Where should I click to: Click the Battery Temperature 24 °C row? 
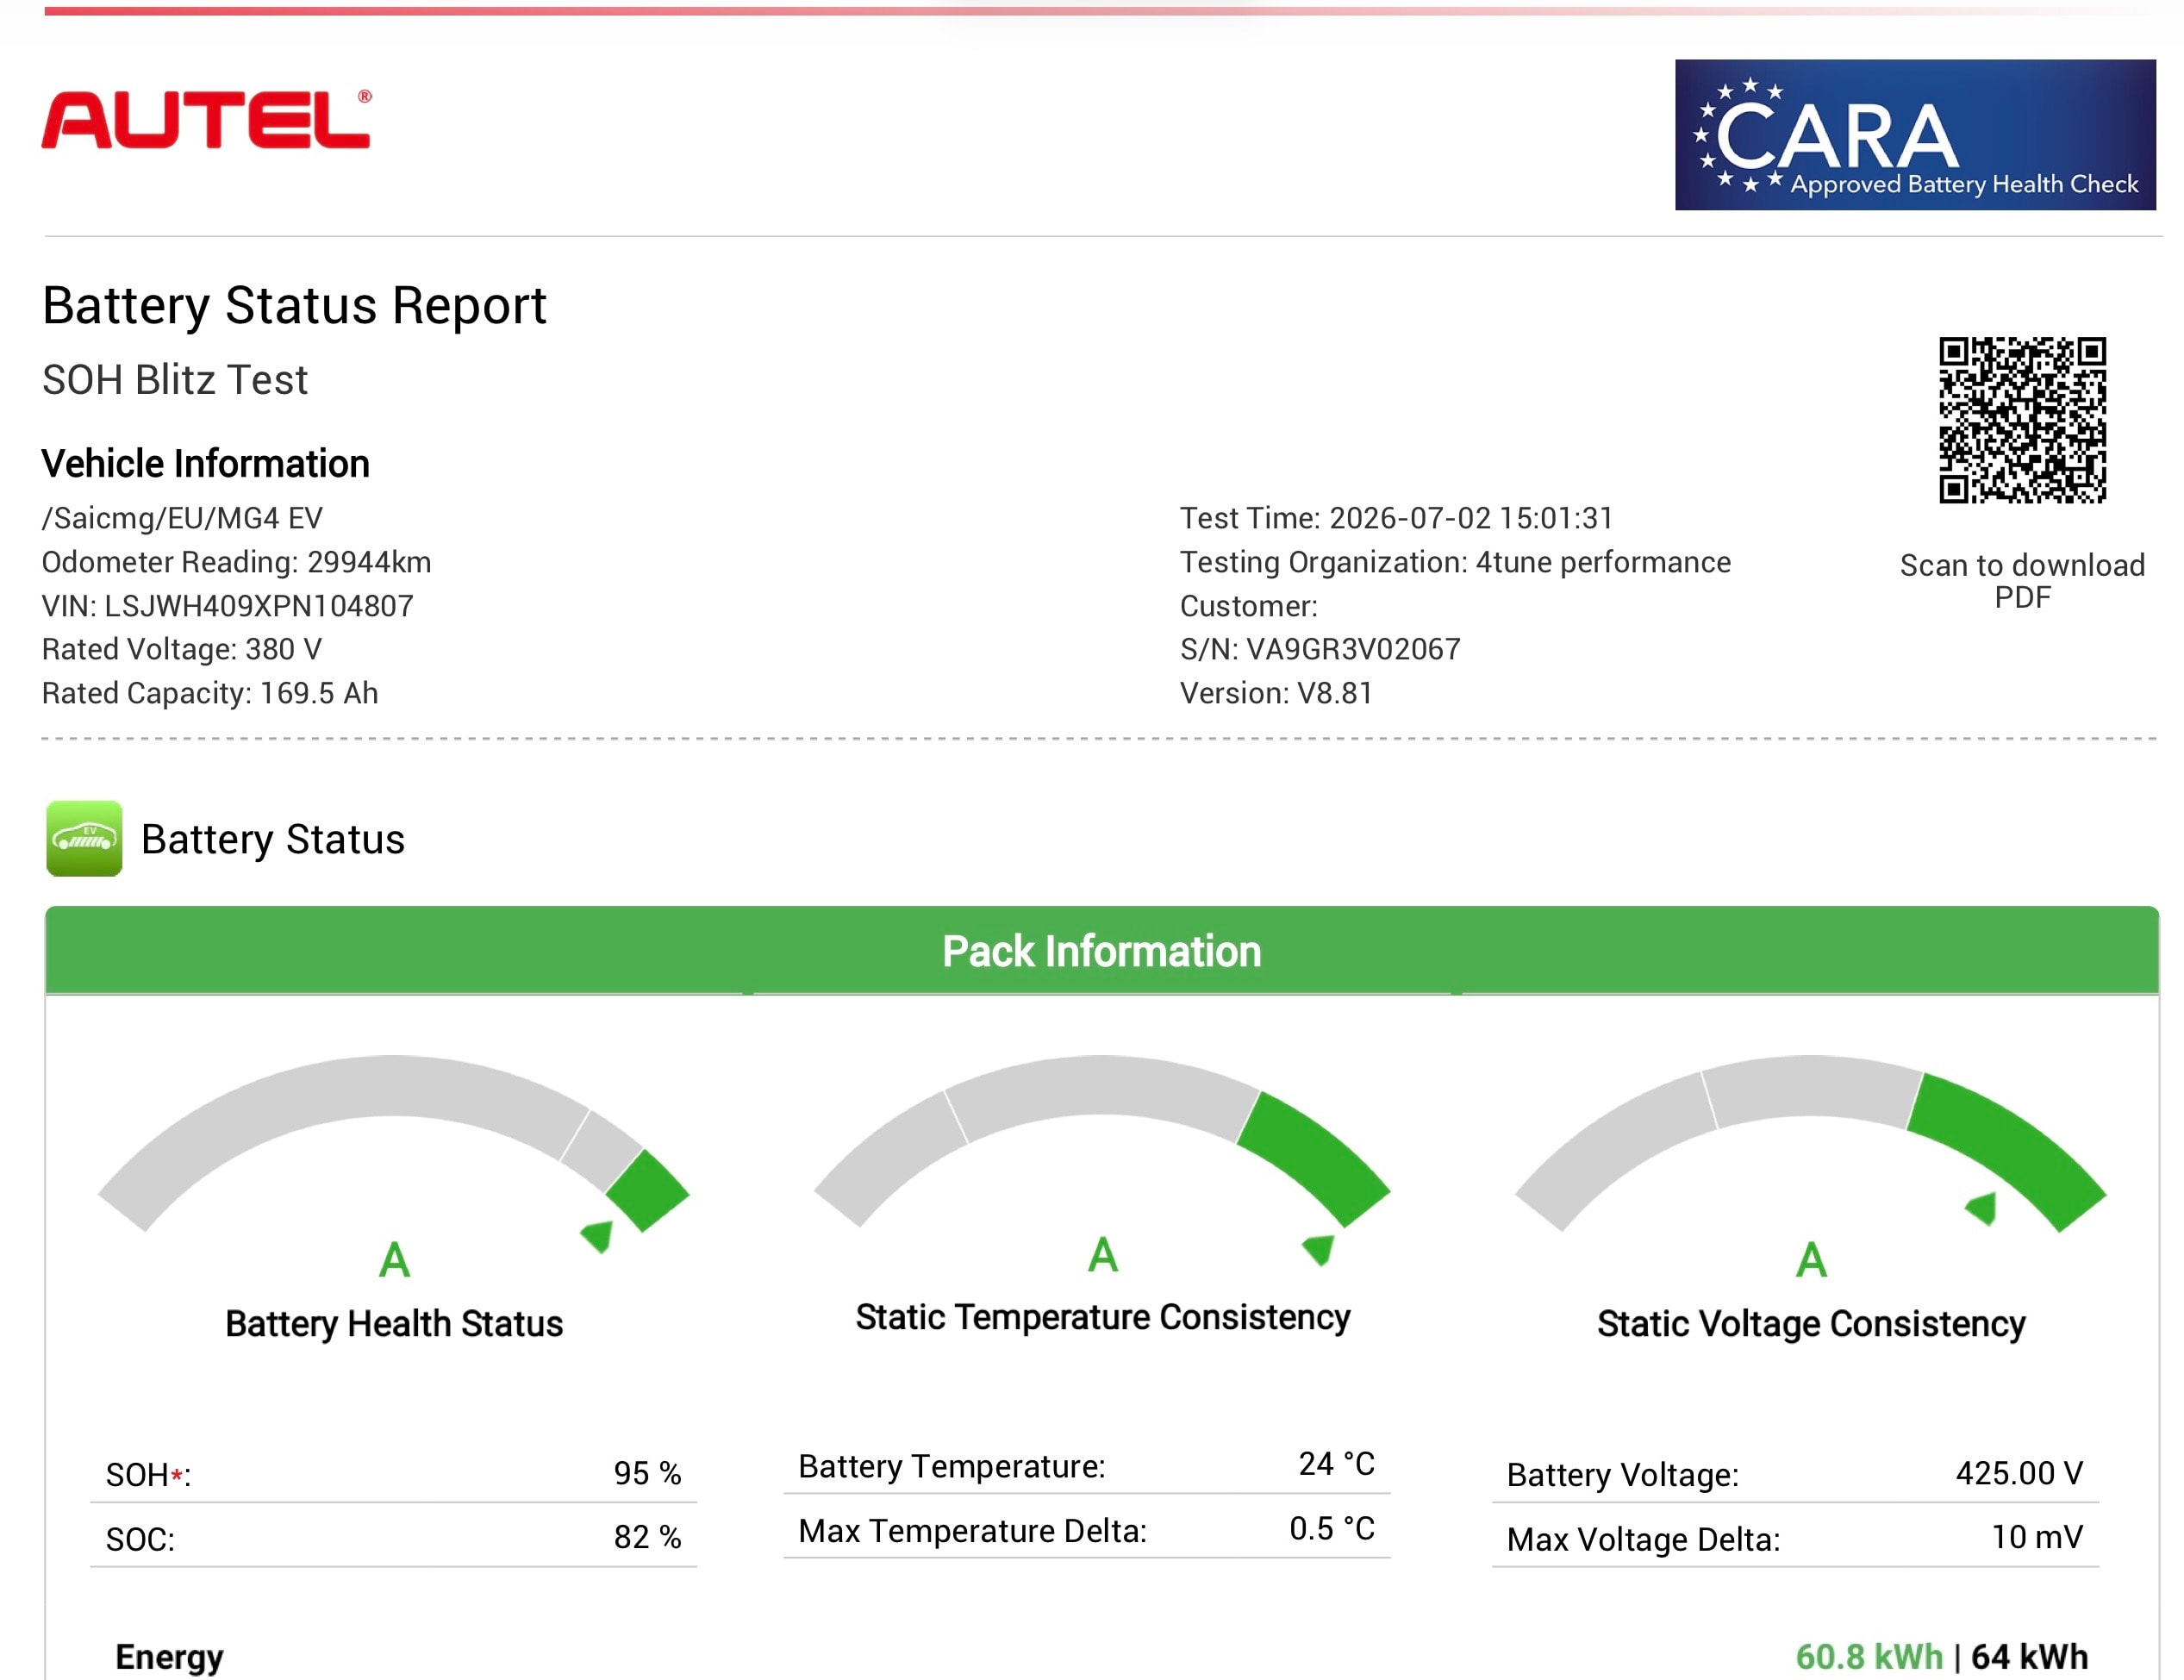tap(1087, 1466)
